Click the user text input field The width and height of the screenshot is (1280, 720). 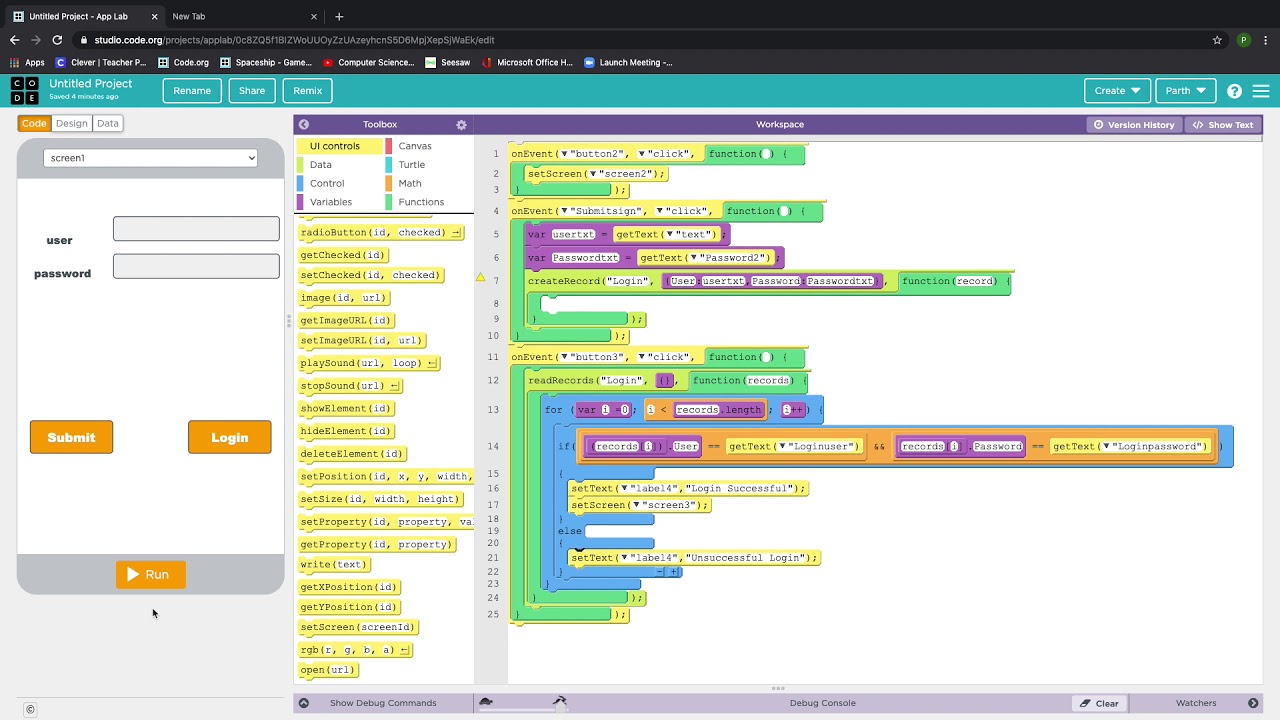pyautogui.click(x=196, y=228)
